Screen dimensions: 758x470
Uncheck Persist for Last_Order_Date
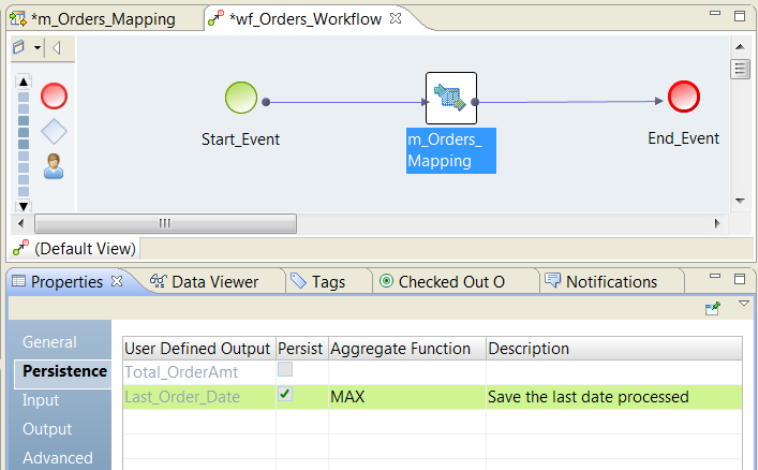(x=286, y=396)
